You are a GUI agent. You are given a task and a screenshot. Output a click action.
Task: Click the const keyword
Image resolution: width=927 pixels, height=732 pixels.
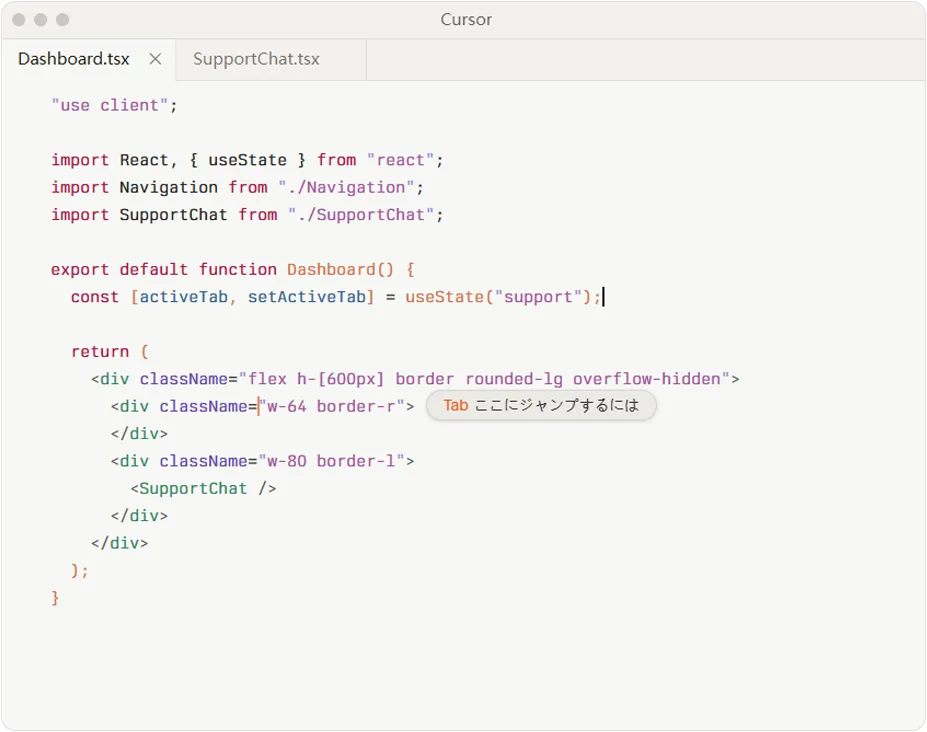point(95,297)
